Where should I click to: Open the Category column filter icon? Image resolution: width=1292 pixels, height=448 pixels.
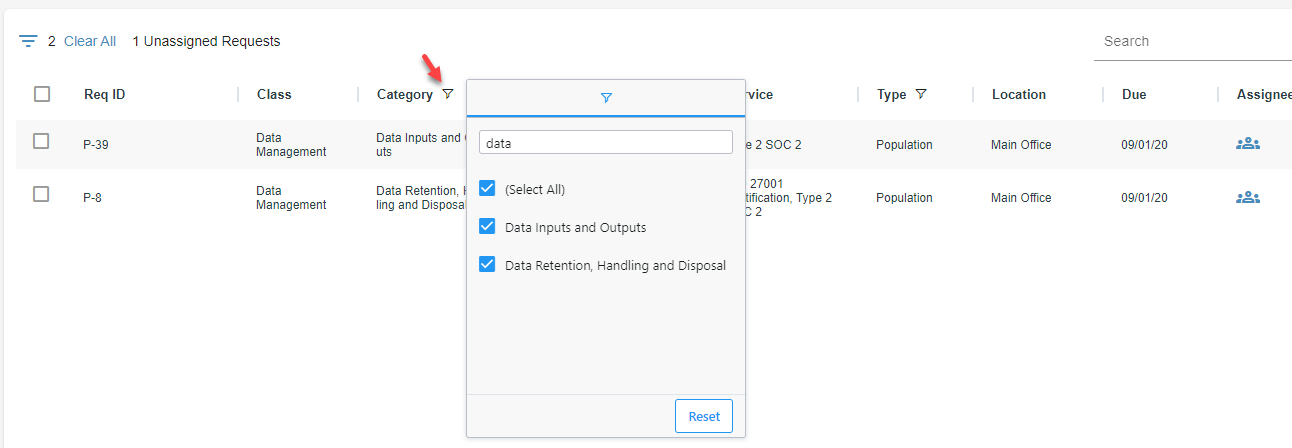pos(448,94)
